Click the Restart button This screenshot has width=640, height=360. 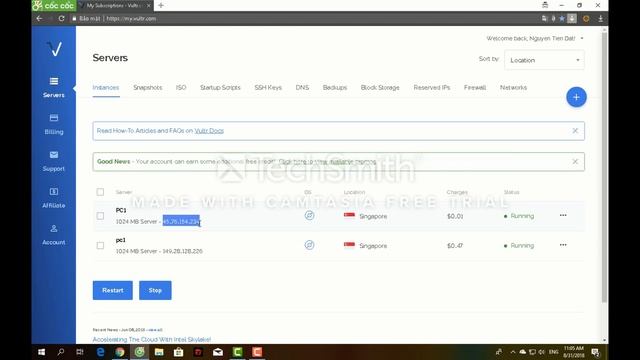[x=113, y=290]
